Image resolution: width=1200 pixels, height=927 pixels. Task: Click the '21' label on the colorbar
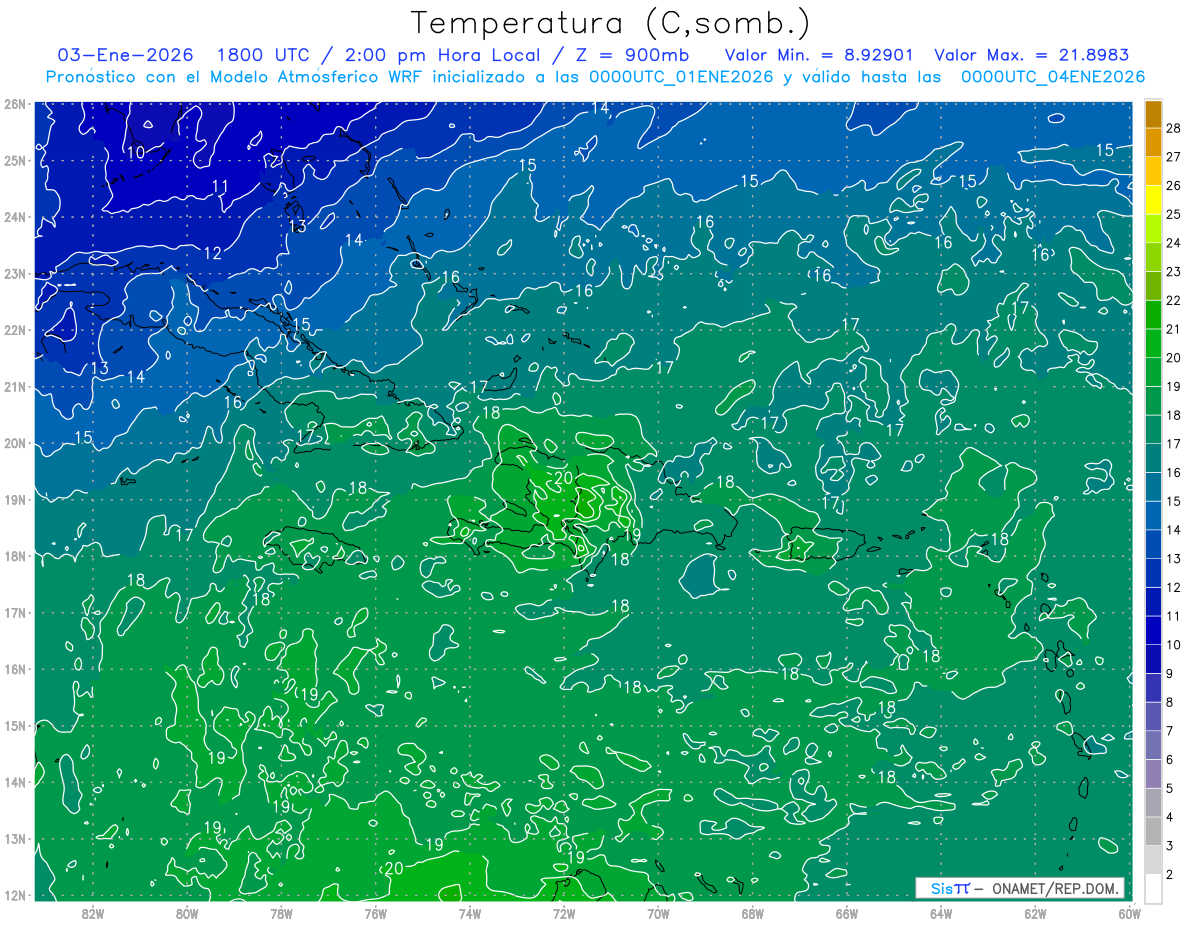1174,329
